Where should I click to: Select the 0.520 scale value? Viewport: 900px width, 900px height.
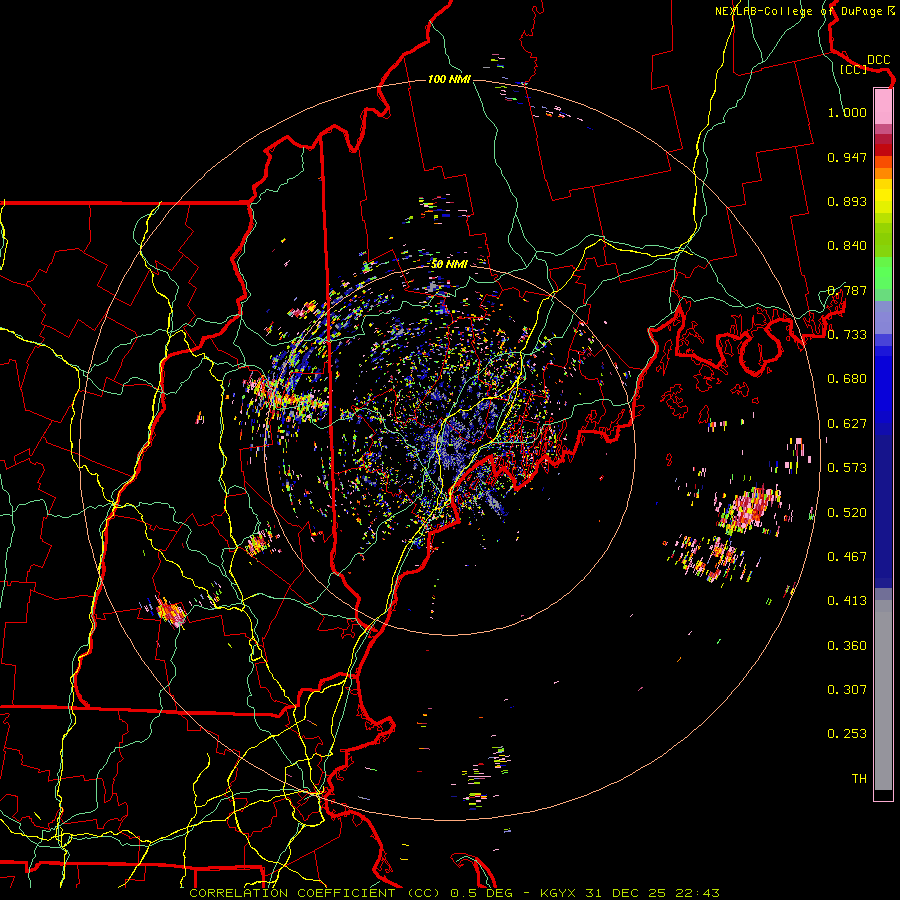click(847, 513)
